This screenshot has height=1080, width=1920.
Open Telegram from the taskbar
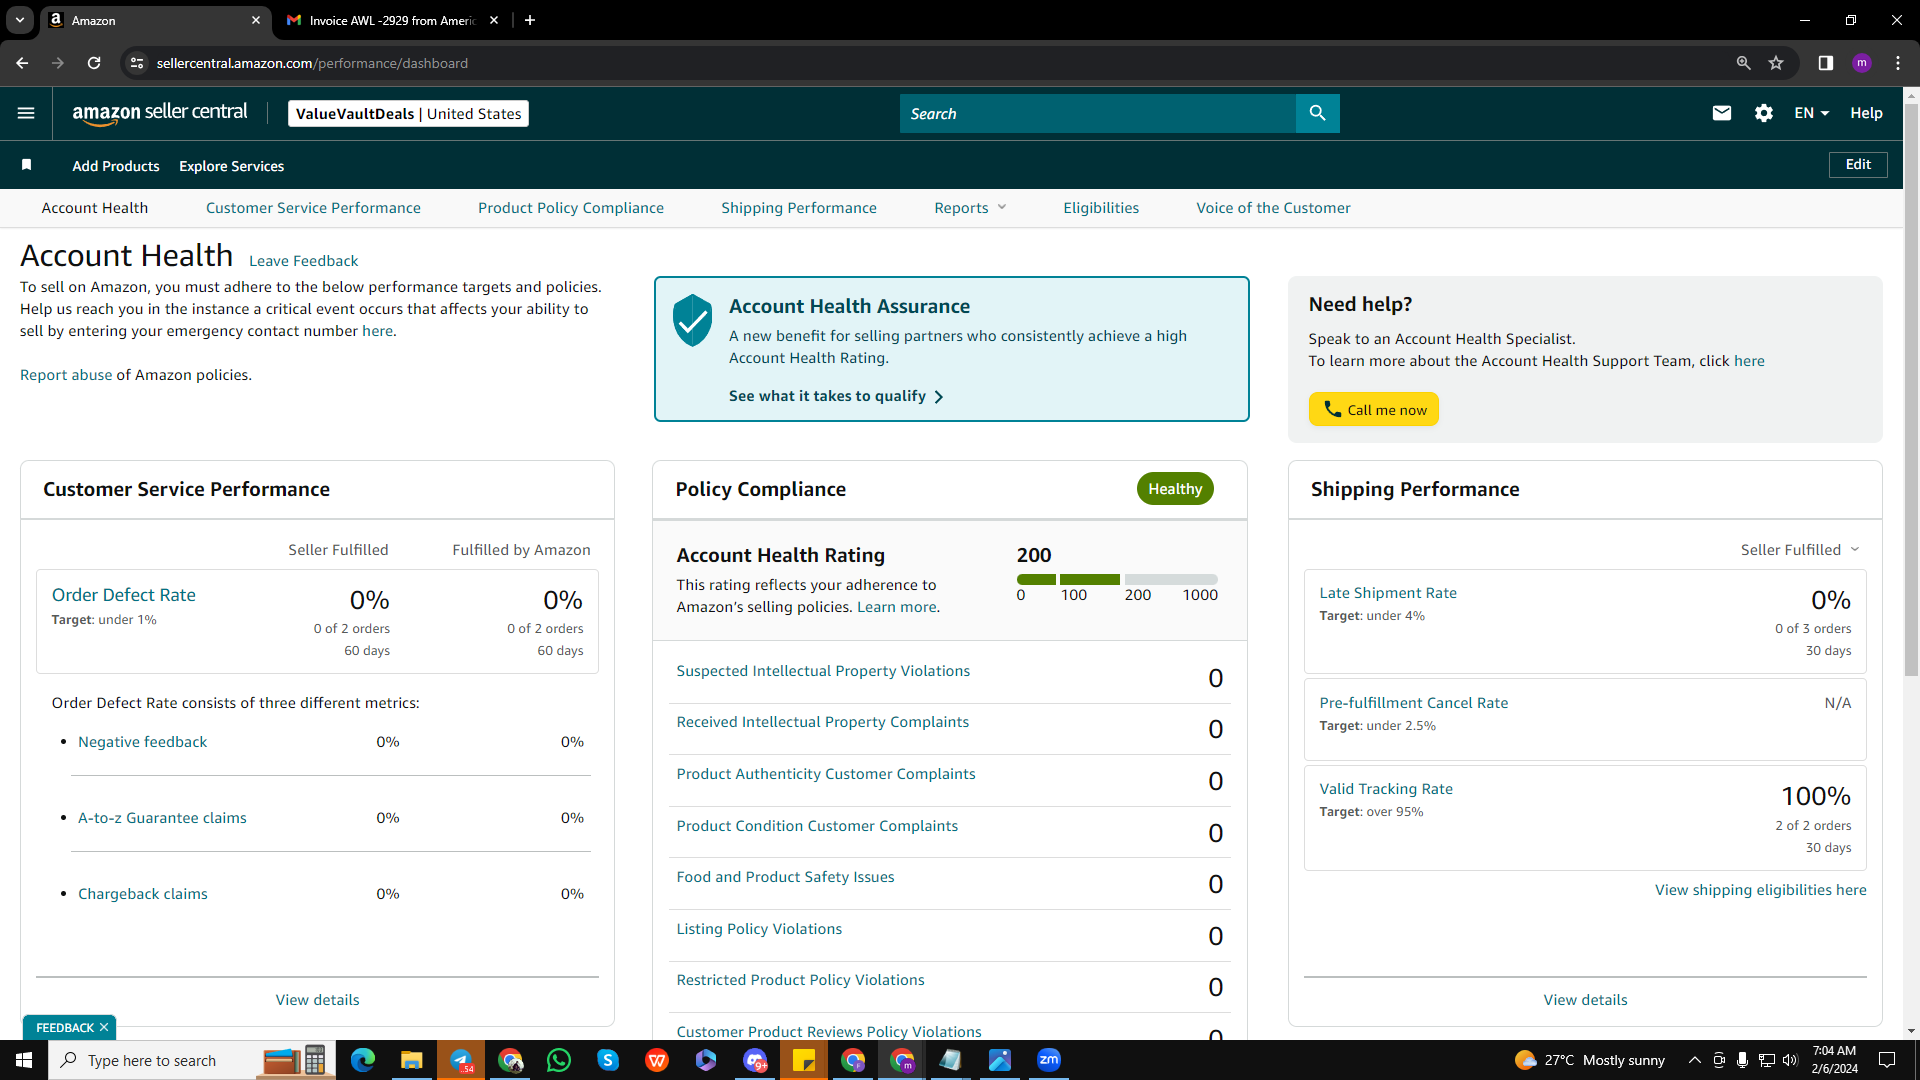[x=461, y=1060]
